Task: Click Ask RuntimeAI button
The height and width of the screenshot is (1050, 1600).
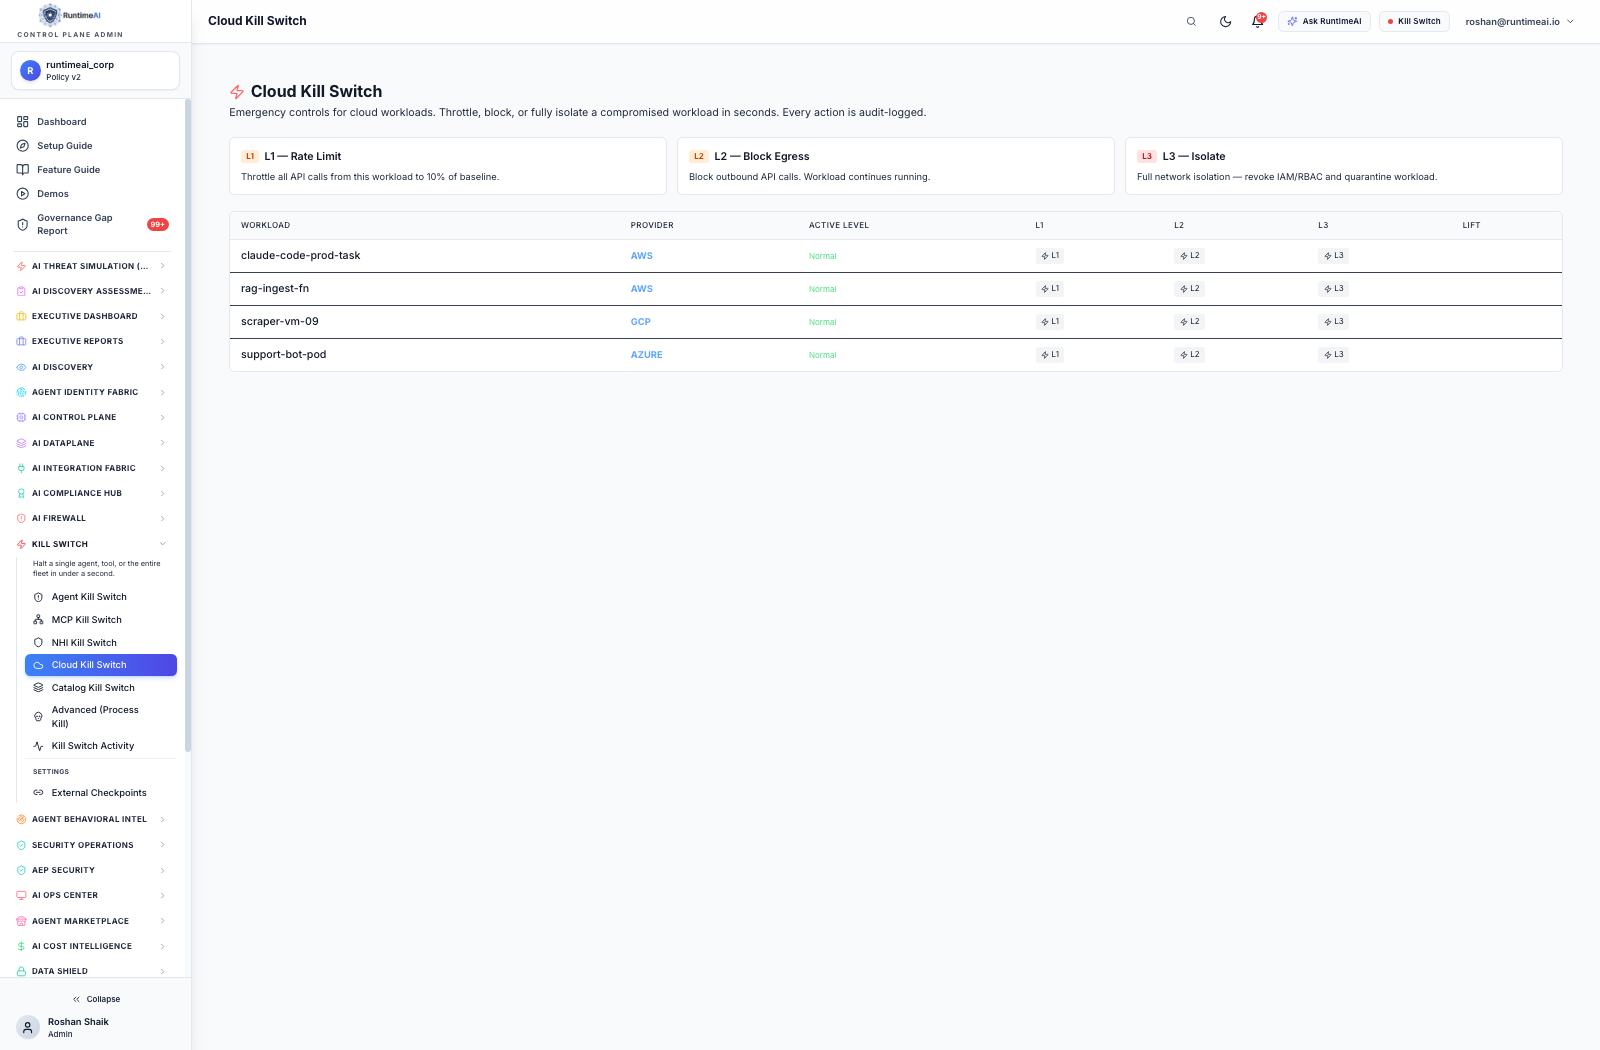Action: pos(1324,21)
